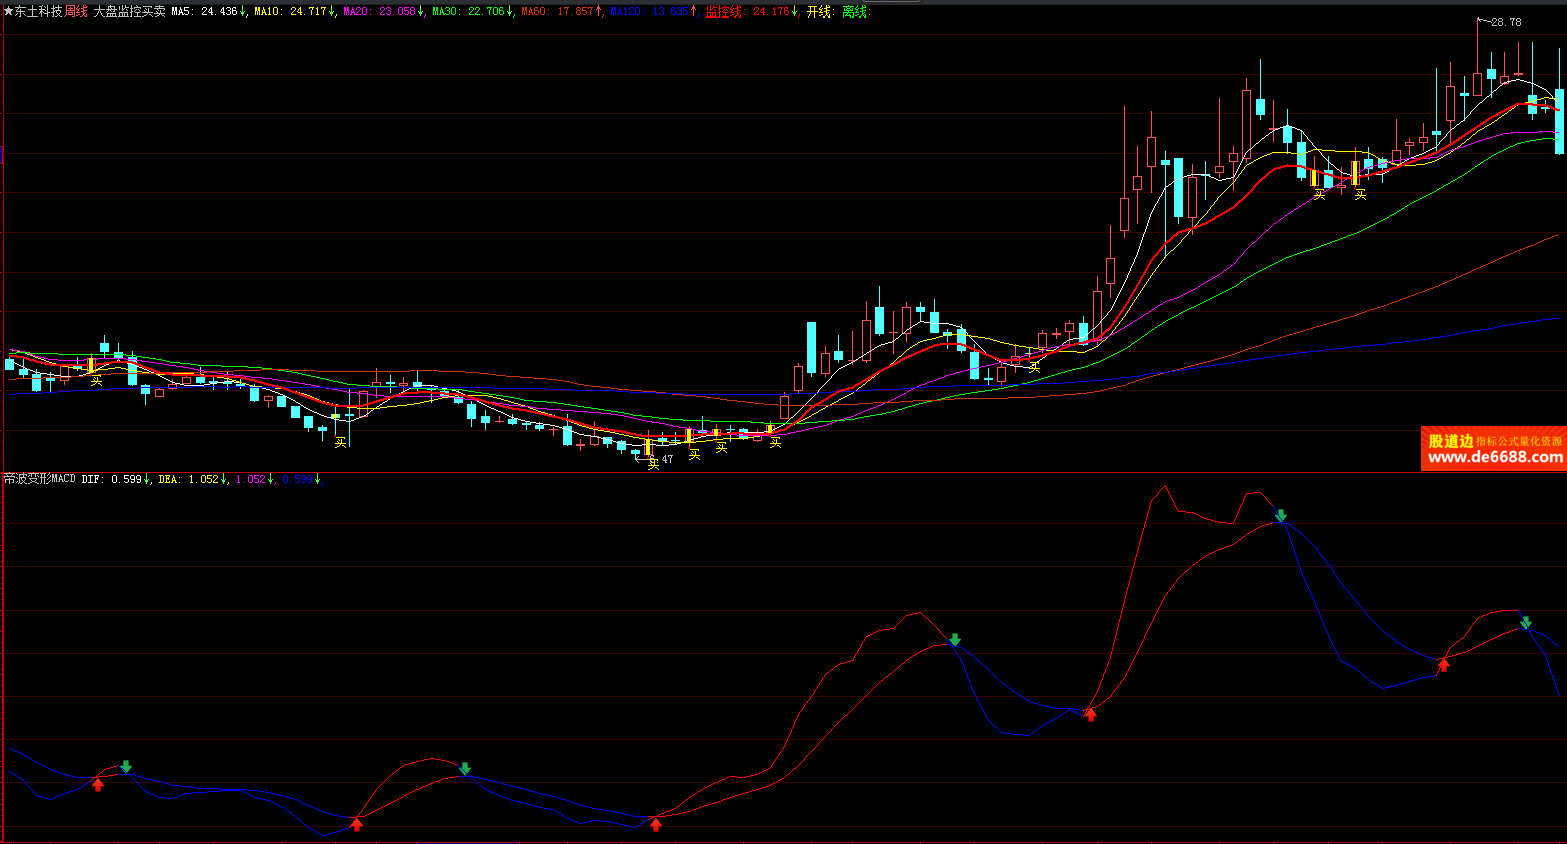Open the www.de6688.com watermark link
The image size is (1567, 844).
[x=1495, y=457]
